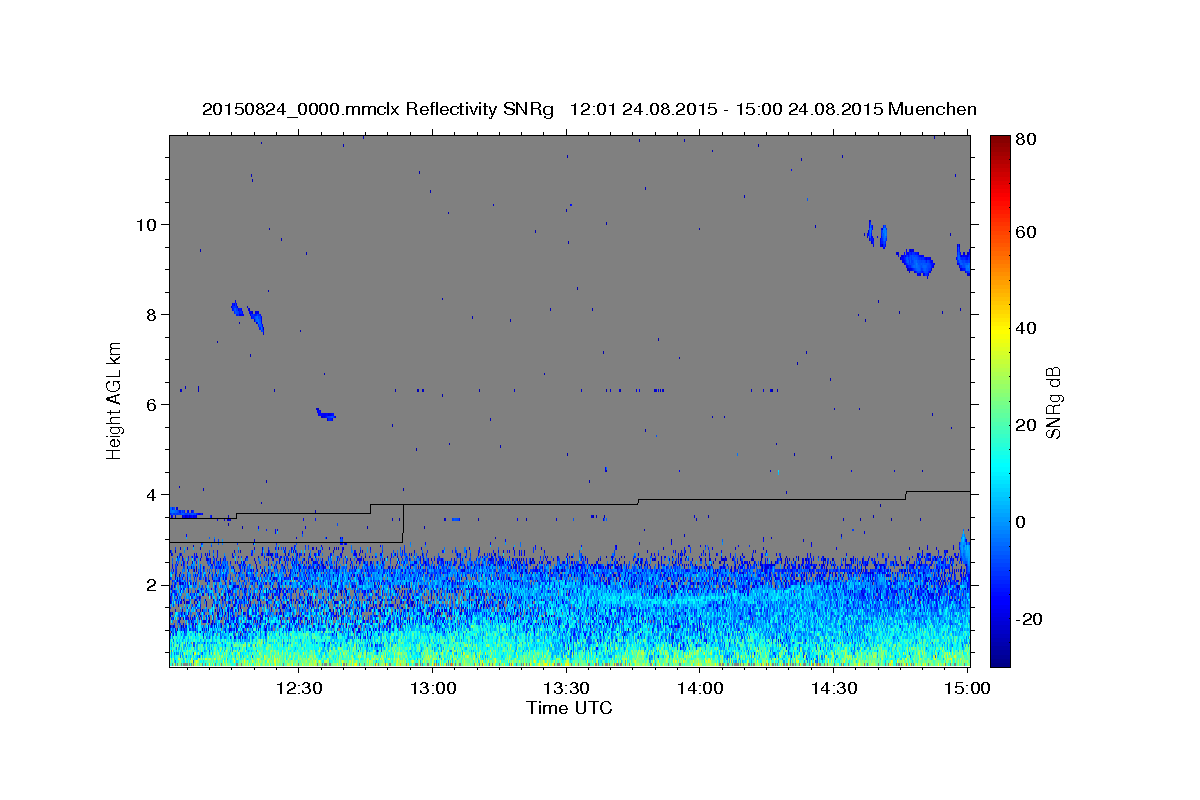Click the 15:00 time tick label
The image size is (1200, 800).
point(967,688)
